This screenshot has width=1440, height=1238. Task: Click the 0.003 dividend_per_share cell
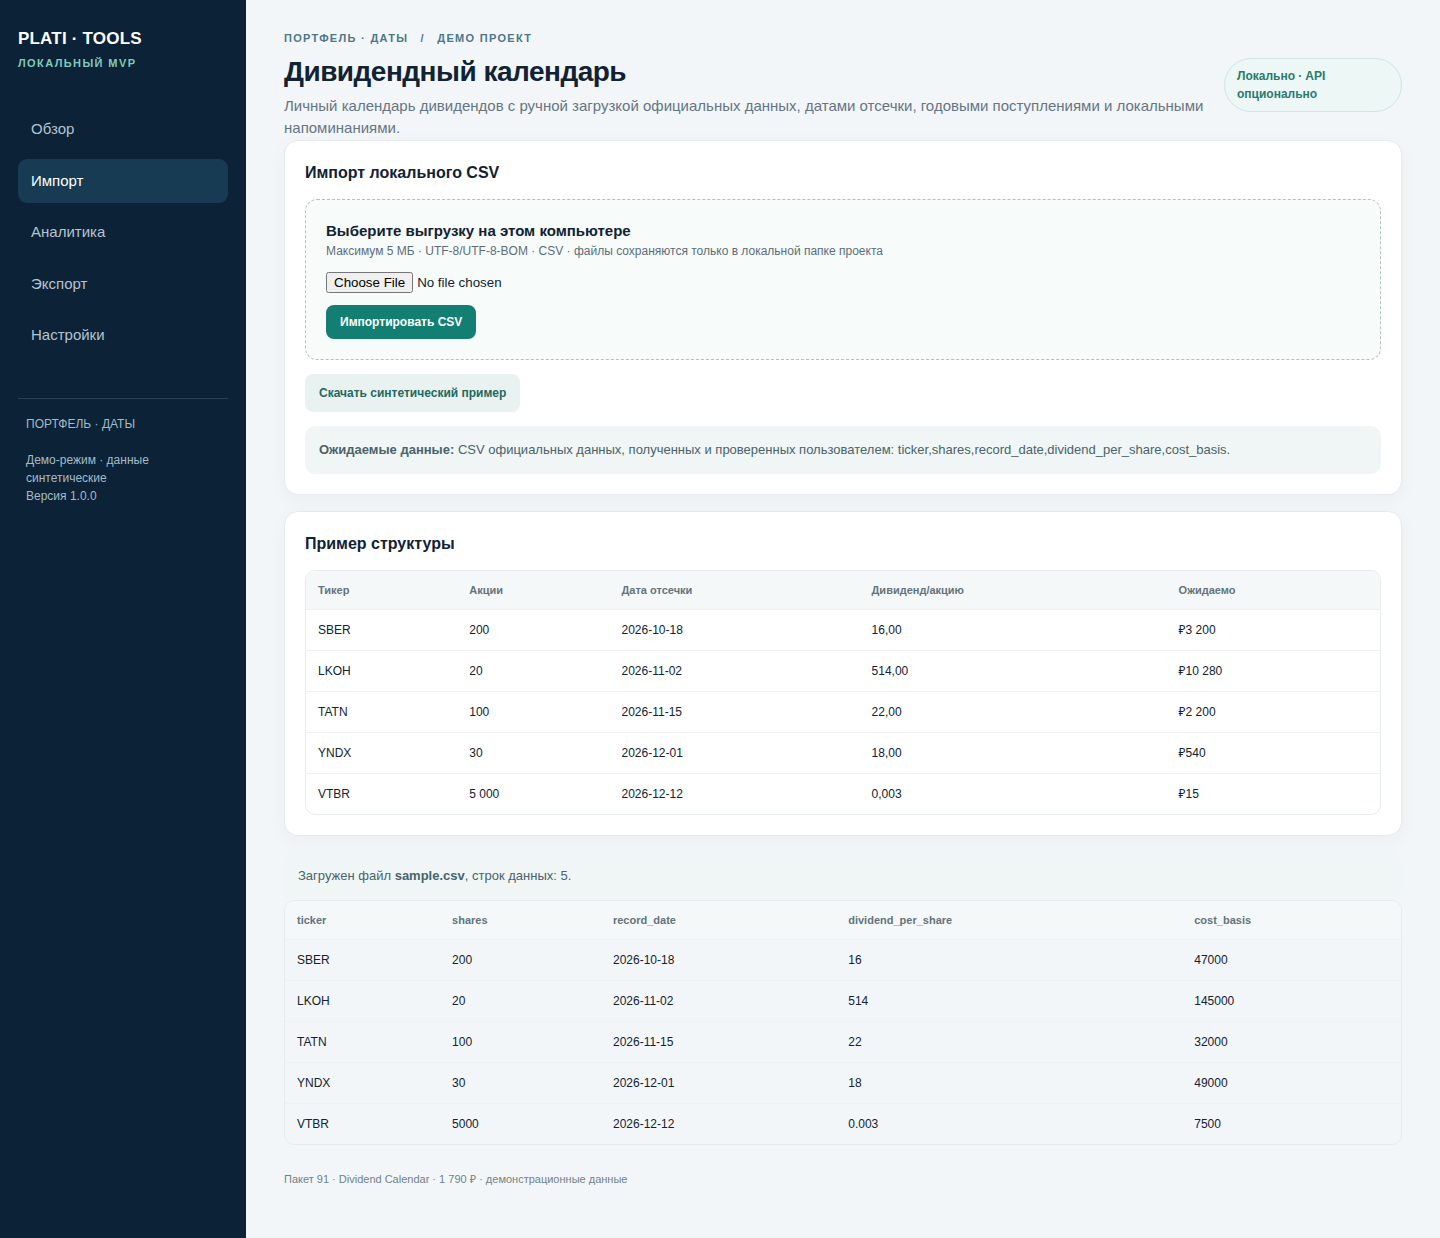[x=863, y=1124]
